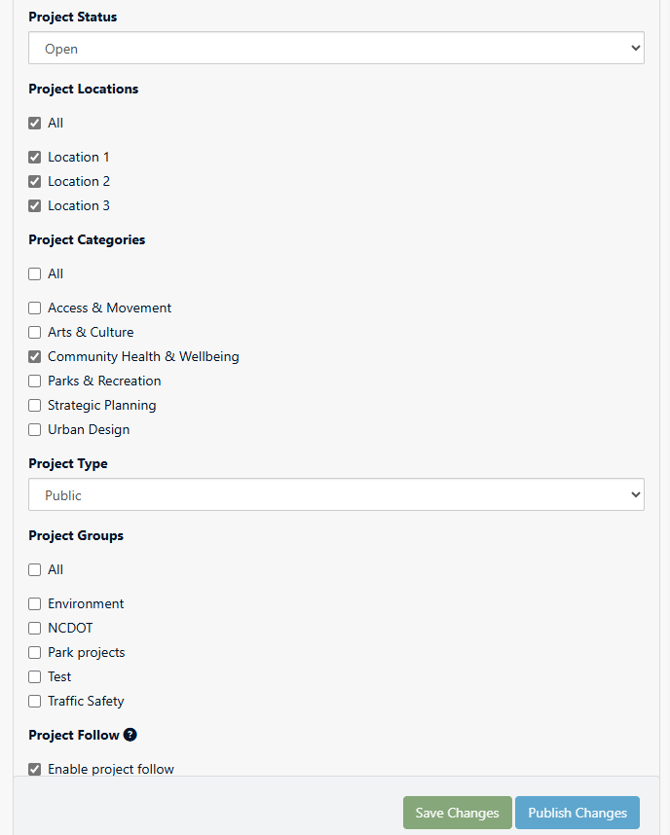Check the Arts & Culture category
The width and height of the screenshot is (670, 835).
coord(35,332)
